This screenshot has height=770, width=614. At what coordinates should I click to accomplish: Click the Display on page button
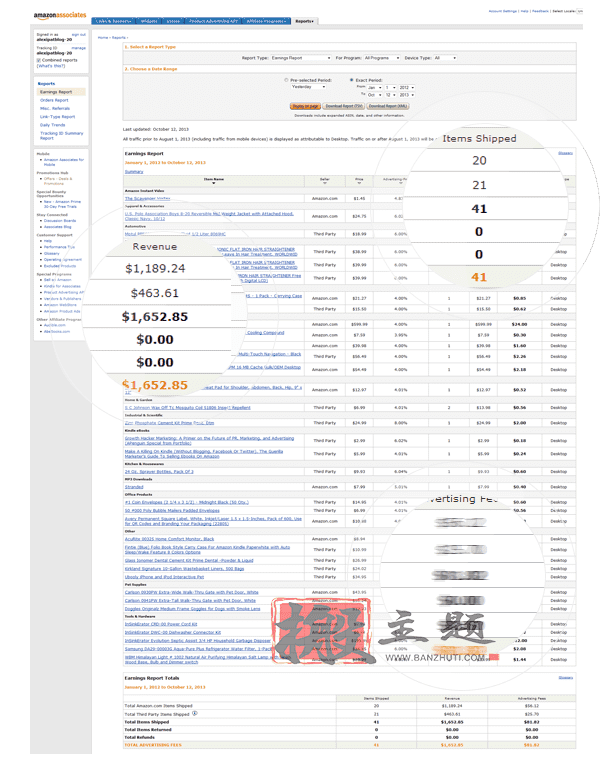[305, 106]
